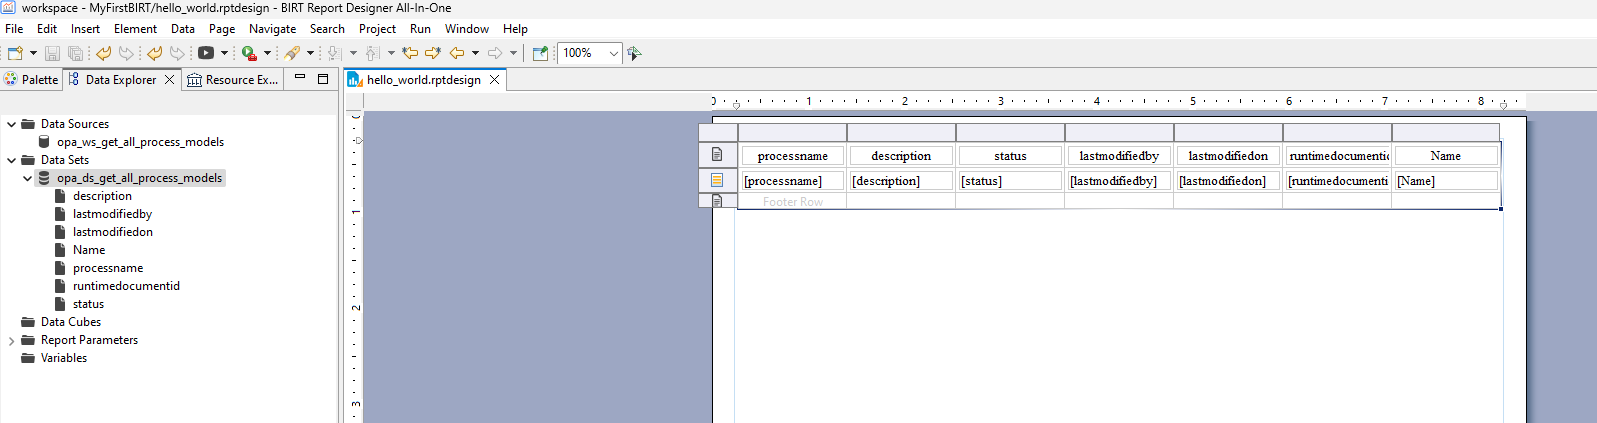Click the Save All icon
The image size is (1597, 423).
(x=75, y=53)
